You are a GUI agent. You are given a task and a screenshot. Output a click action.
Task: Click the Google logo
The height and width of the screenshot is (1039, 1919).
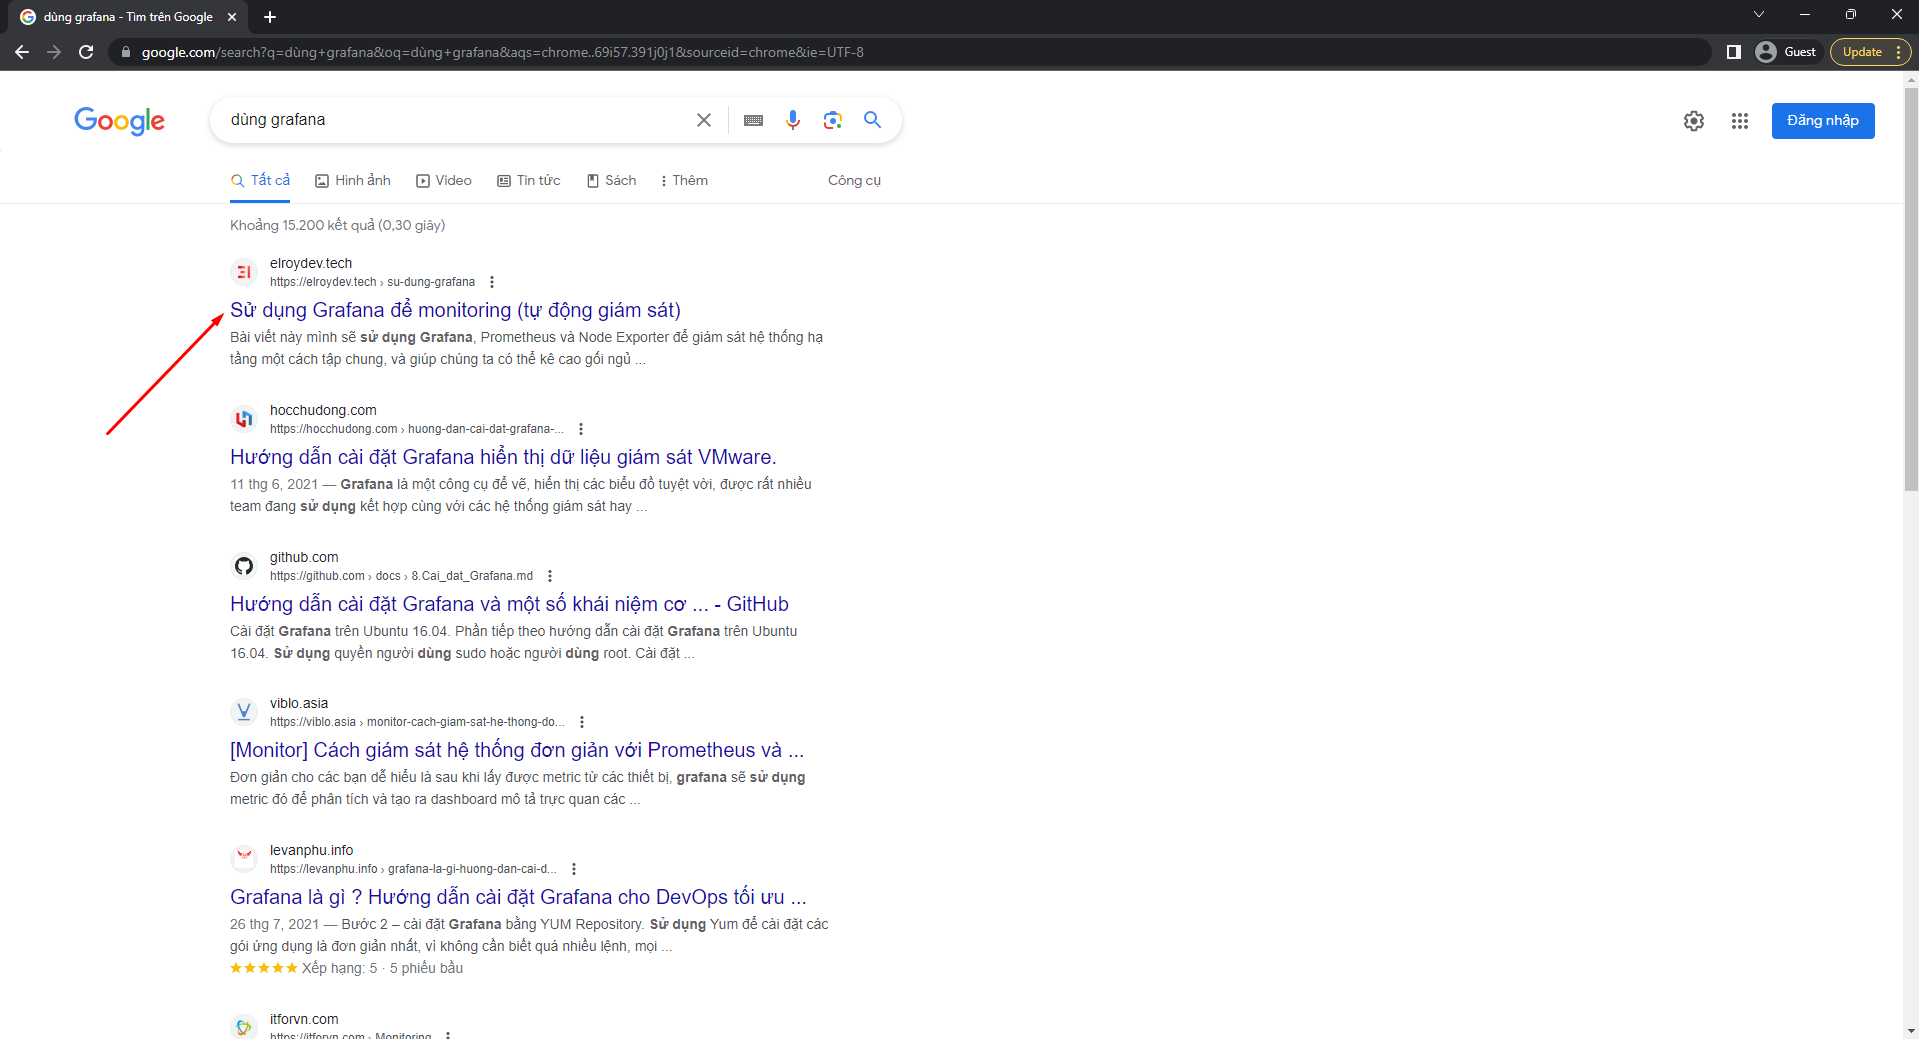click(119, 121)
